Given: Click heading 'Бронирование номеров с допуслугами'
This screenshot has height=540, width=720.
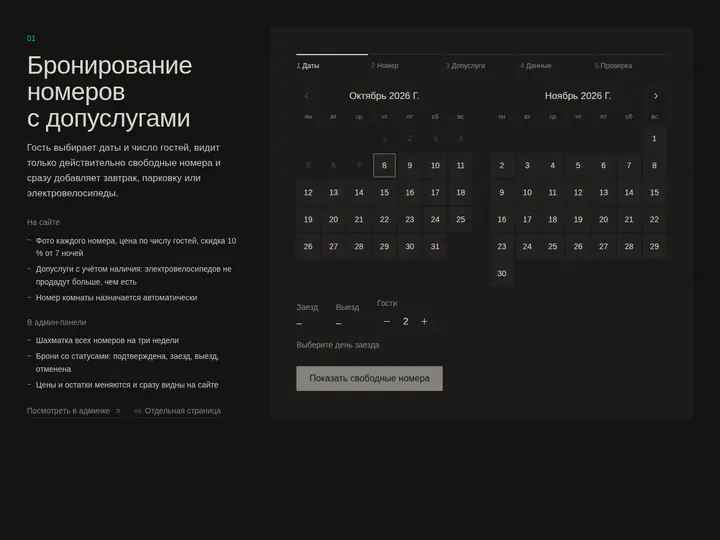Looking at the screenshot, I should pos(109,92).
